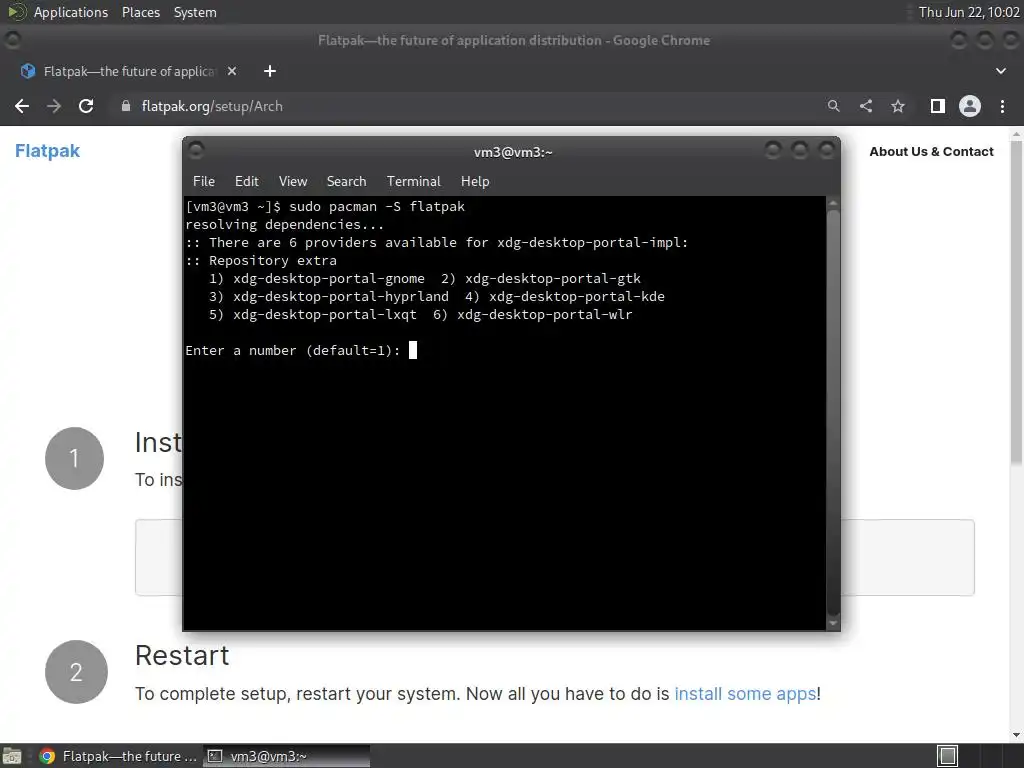
Task: Switch to vm3@vm3 terminal taskbar button
Action: pyautogui.click(x=287, y=756)
